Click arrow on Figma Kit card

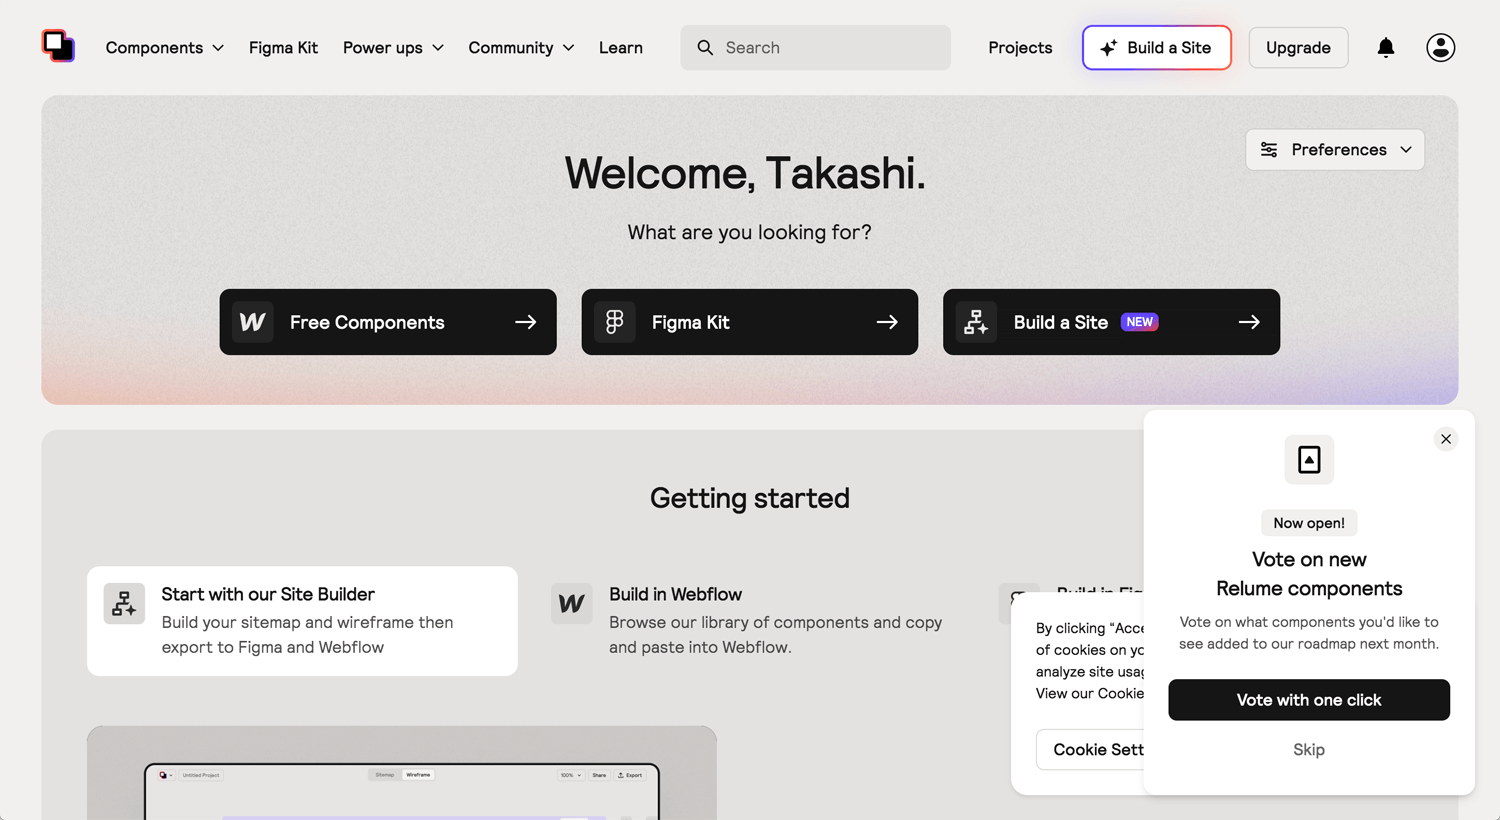[x=887, y=322]
